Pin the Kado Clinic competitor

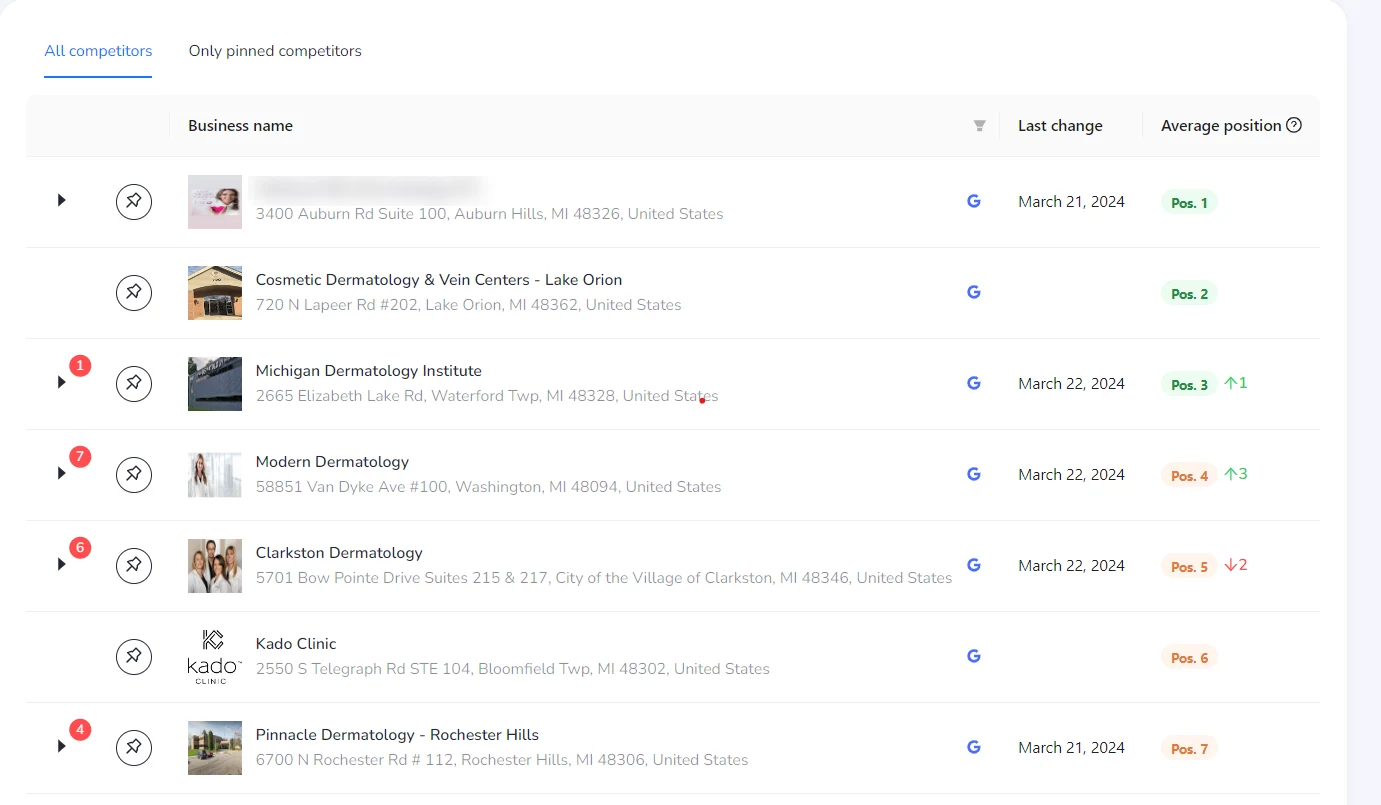[x=134, y=657]
